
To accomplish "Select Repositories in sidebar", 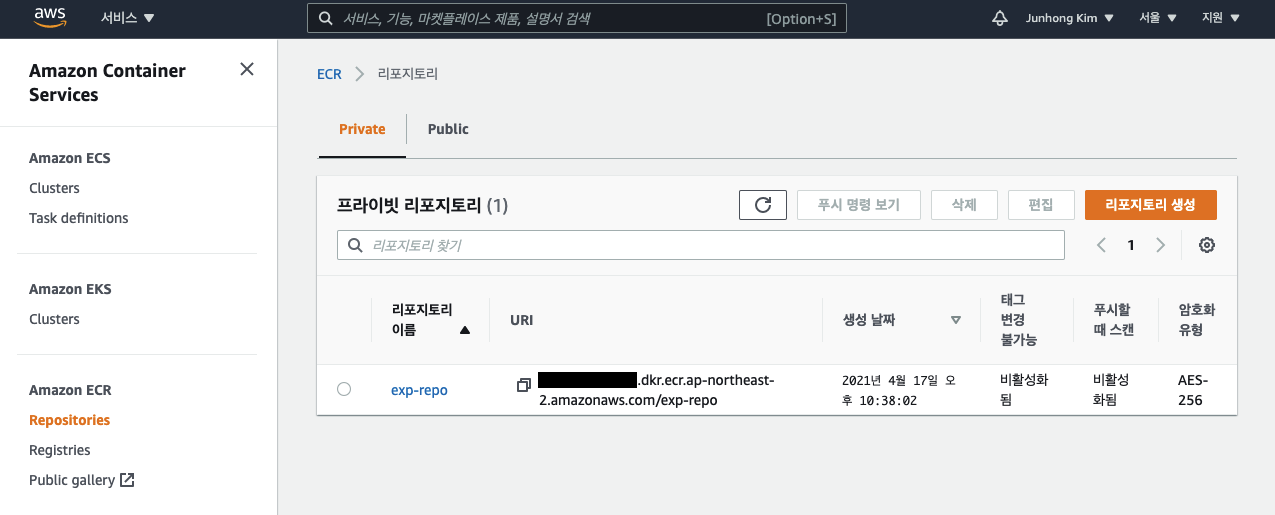I will (x=69, y=420).
